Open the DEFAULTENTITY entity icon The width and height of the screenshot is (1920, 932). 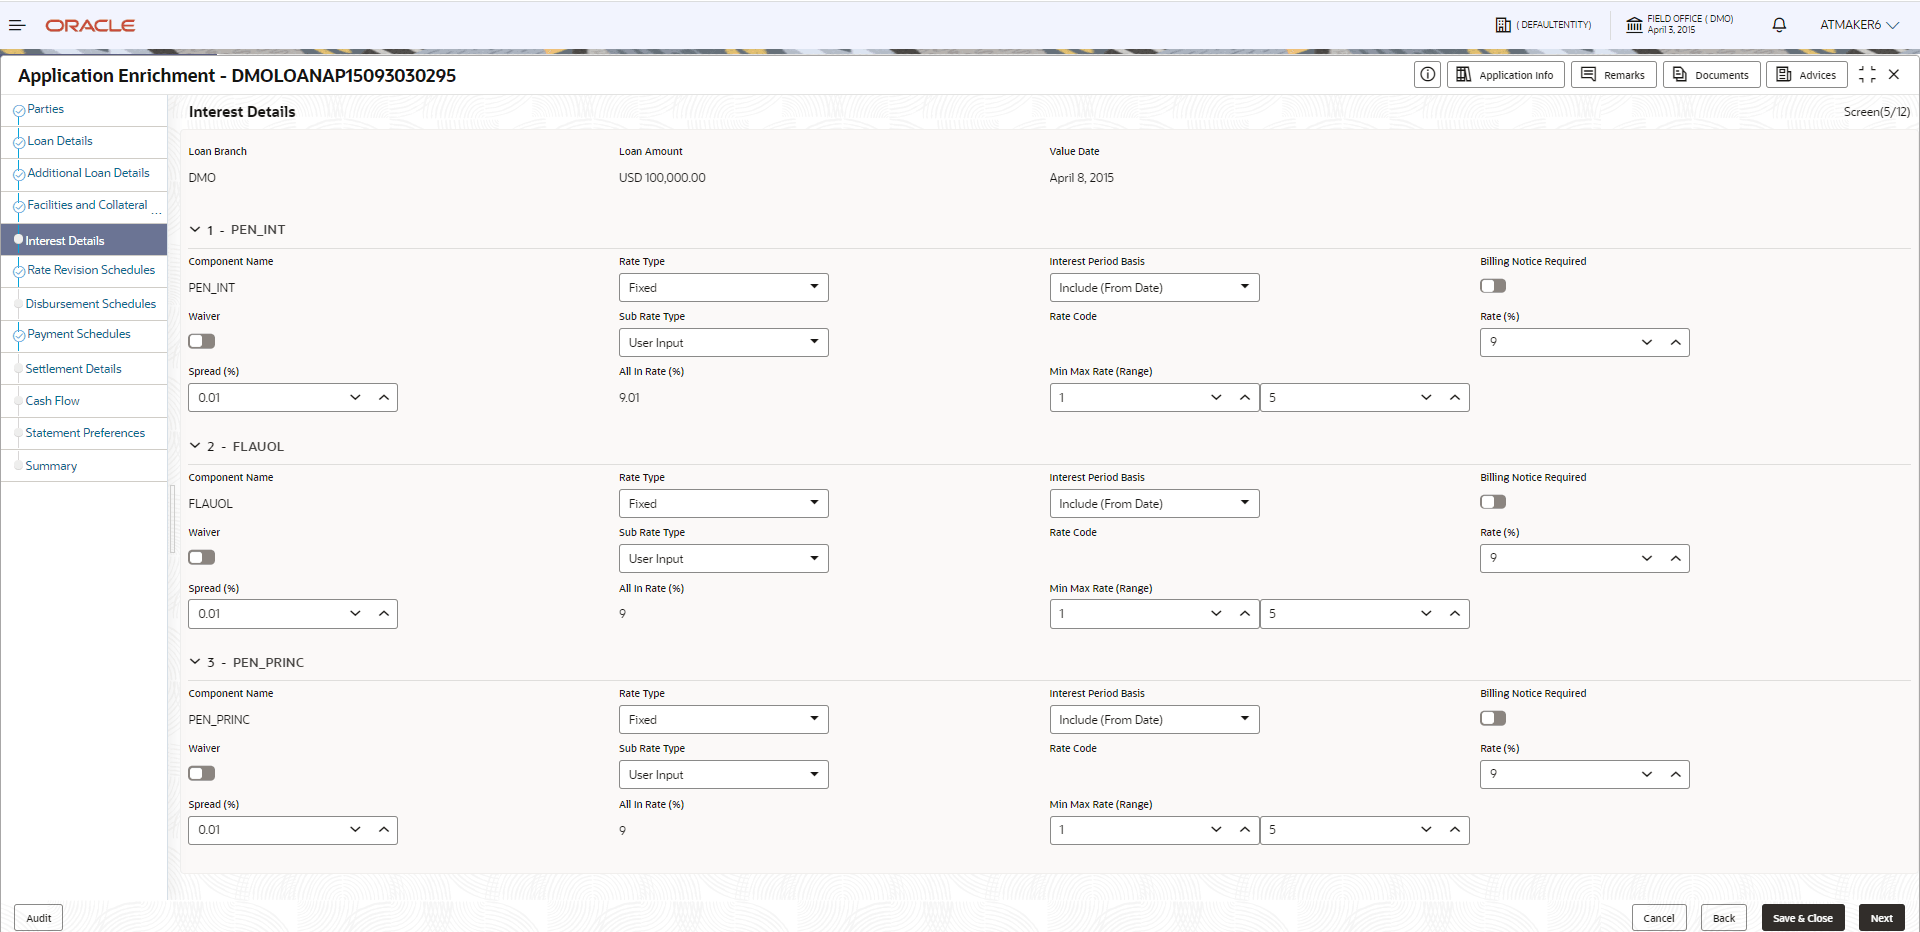1503,25
